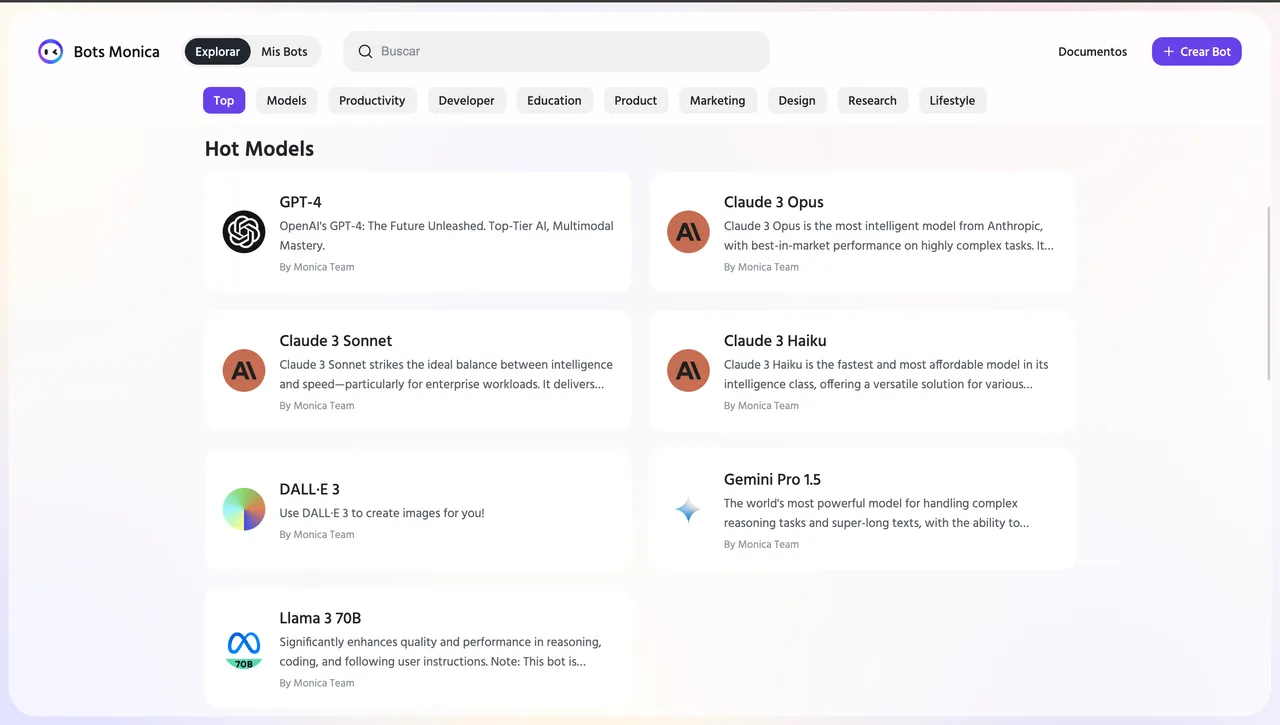Open the Gemini Pro 1.5 title
Image resolution: width=1280 pixels, height=725 pixels.
[772, 479]
